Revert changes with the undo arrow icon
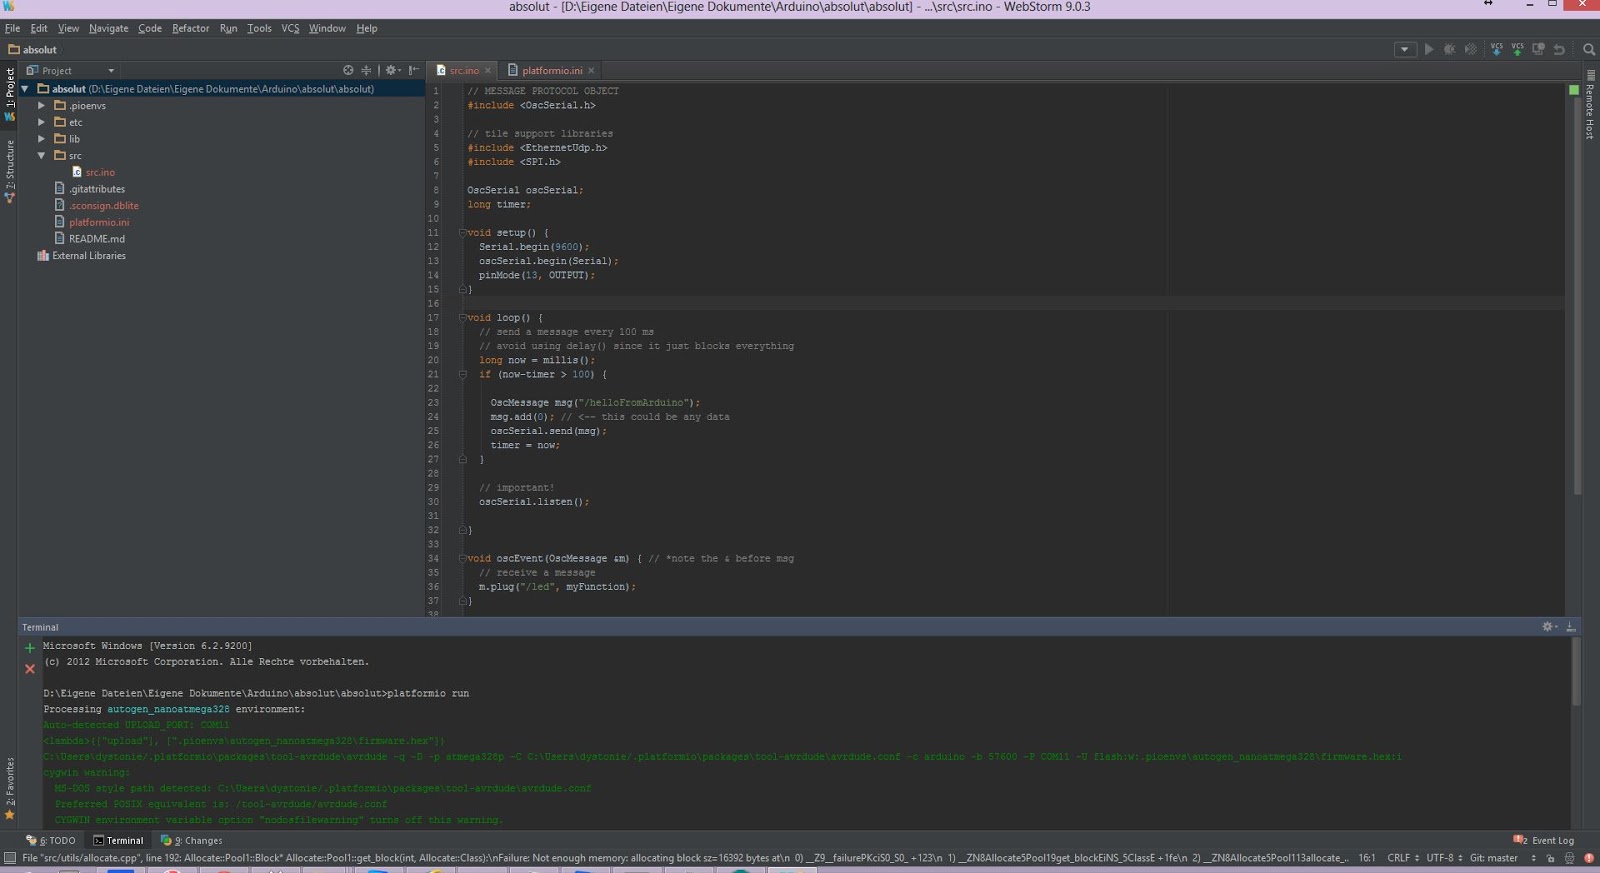The height and width of the screenshot is (873, 1600). [1559, 49]
